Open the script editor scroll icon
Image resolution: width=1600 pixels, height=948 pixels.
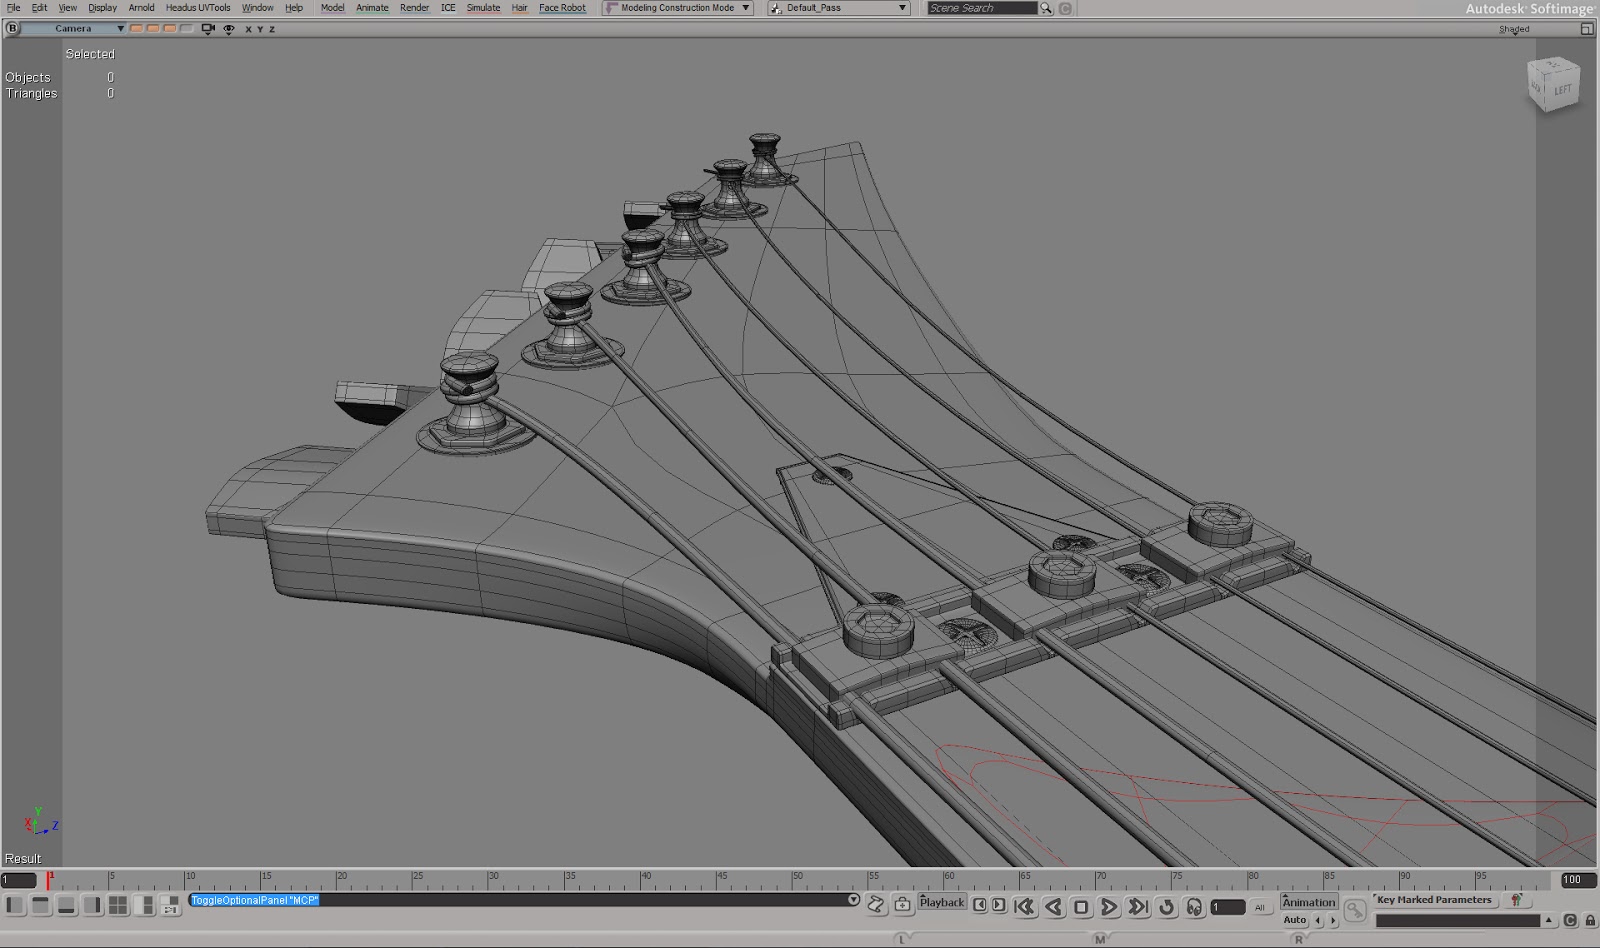click(x=875, y=904)
